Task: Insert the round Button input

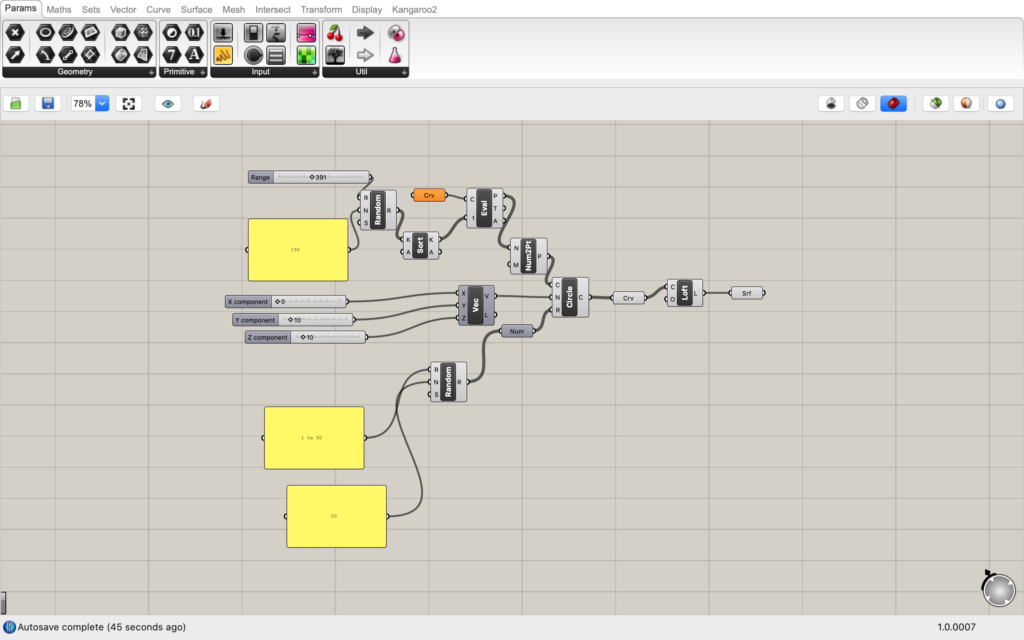Action: tap(253, 55)
